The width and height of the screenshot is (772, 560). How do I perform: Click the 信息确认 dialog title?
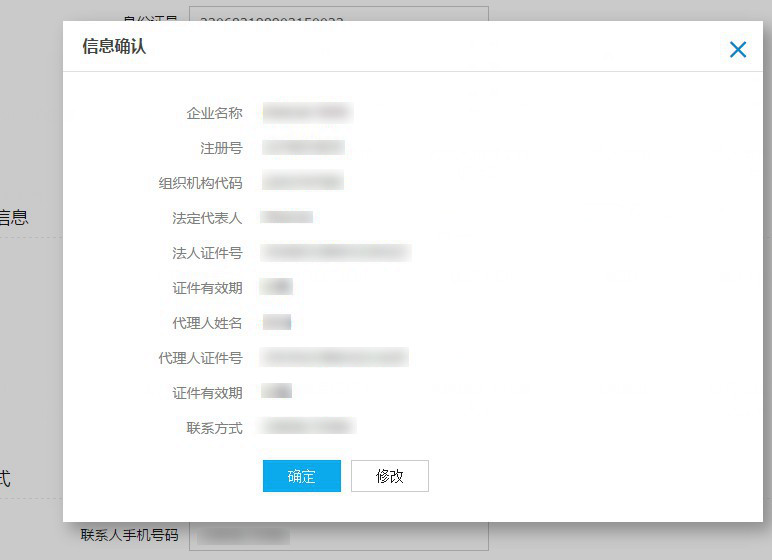(x=114, y=46)
